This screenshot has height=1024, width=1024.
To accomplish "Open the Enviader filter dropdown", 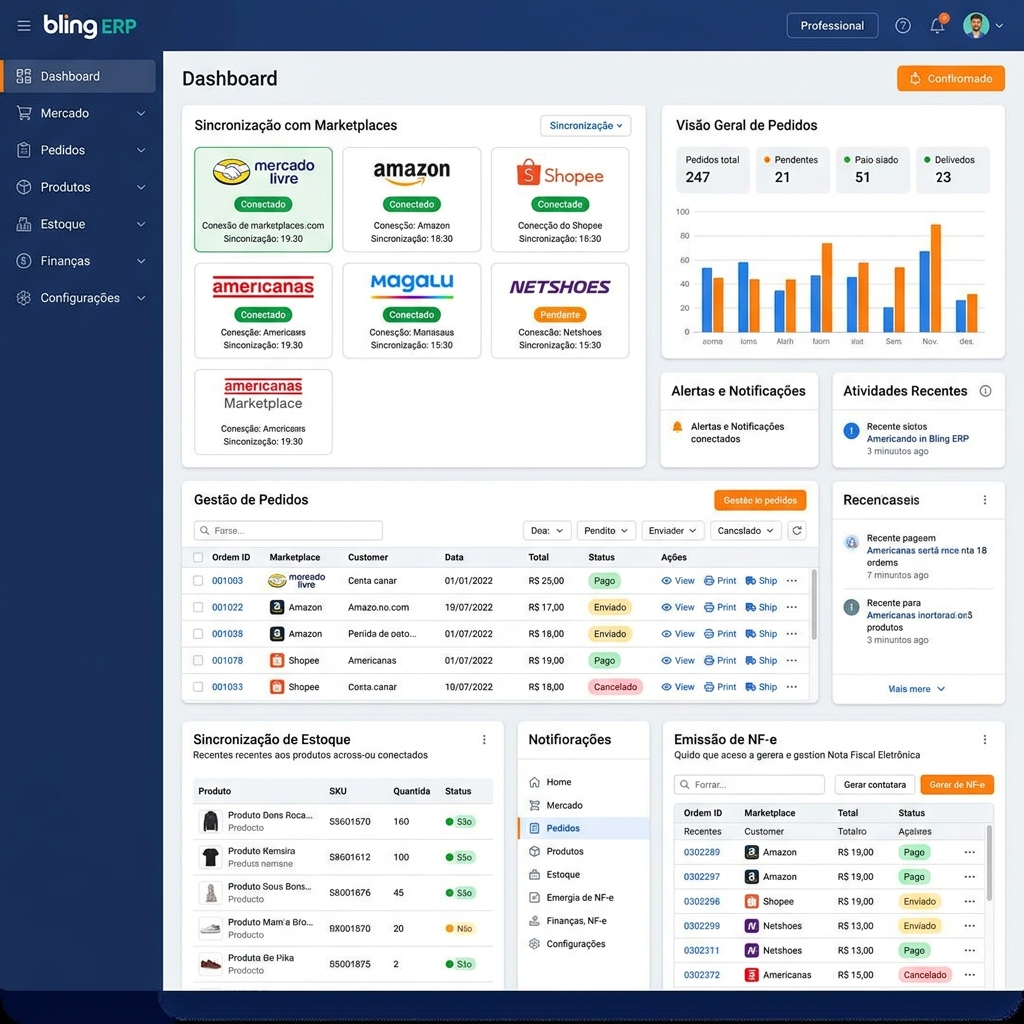I will [672, 530].
